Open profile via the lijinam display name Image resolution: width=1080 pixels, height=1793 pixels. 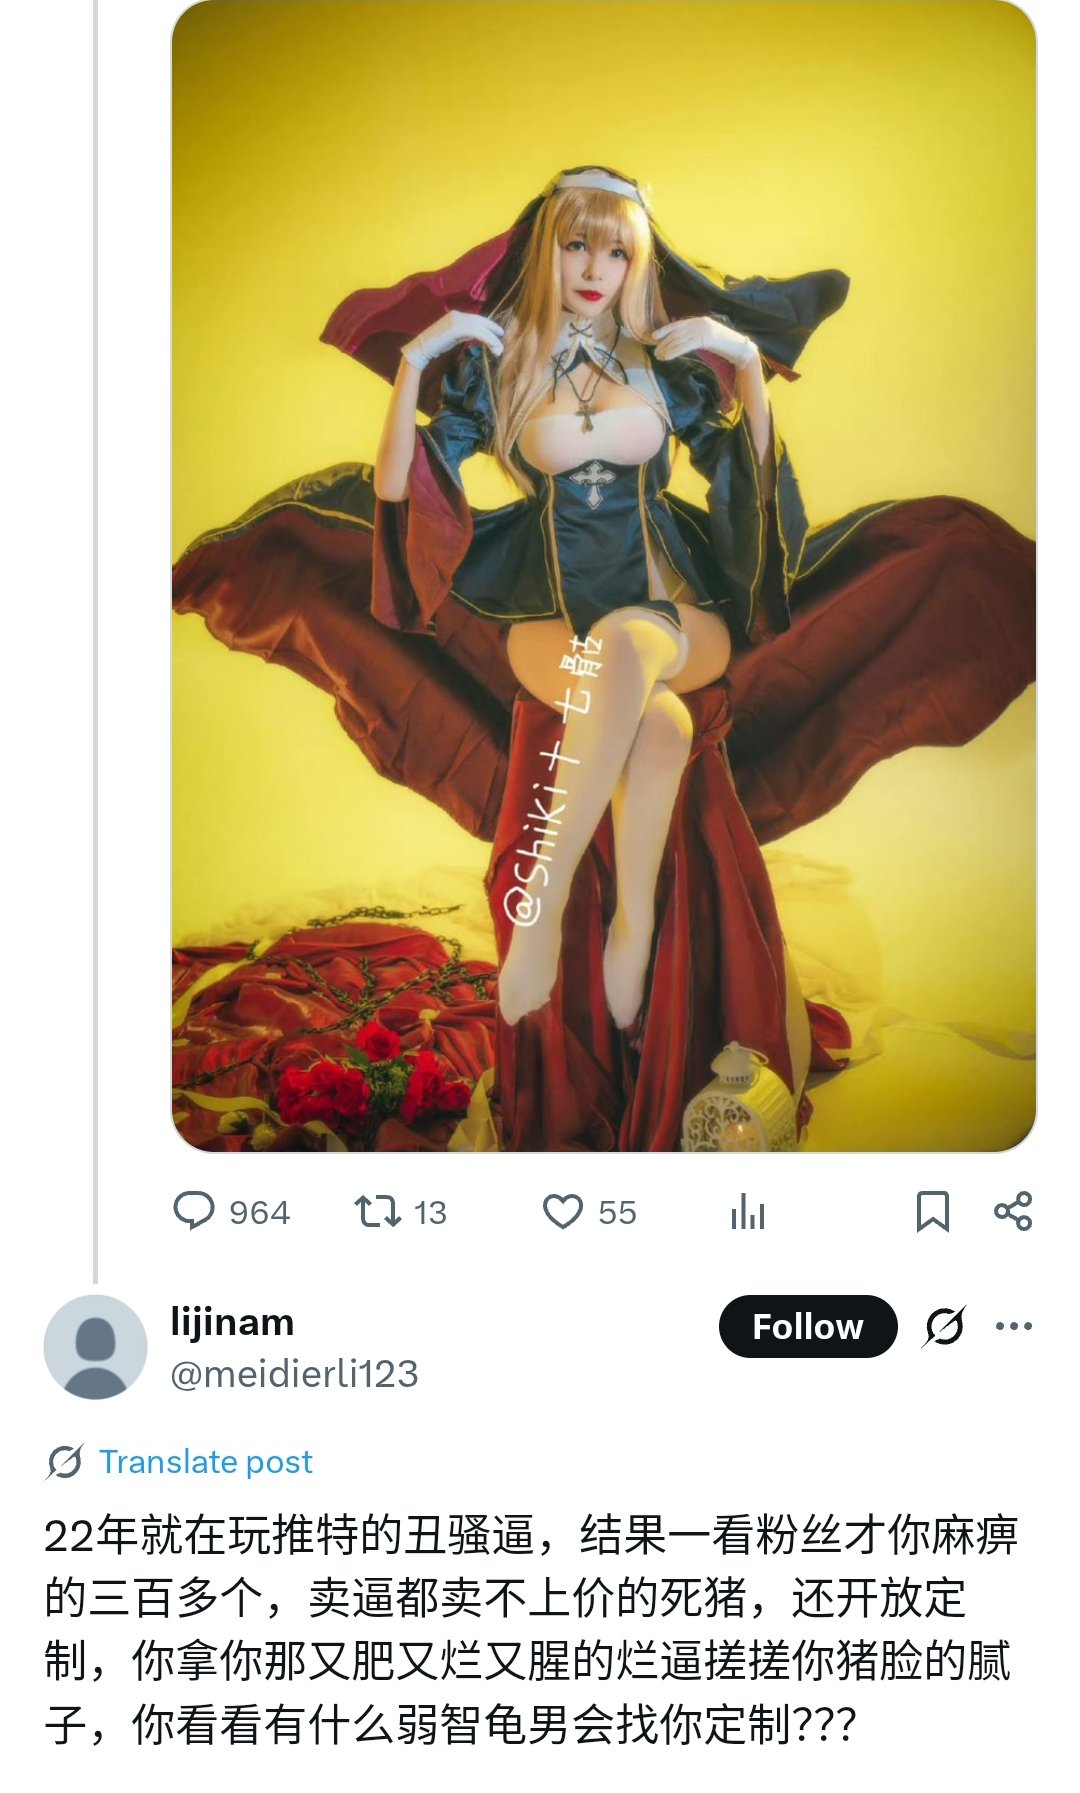click(232, 1322)
